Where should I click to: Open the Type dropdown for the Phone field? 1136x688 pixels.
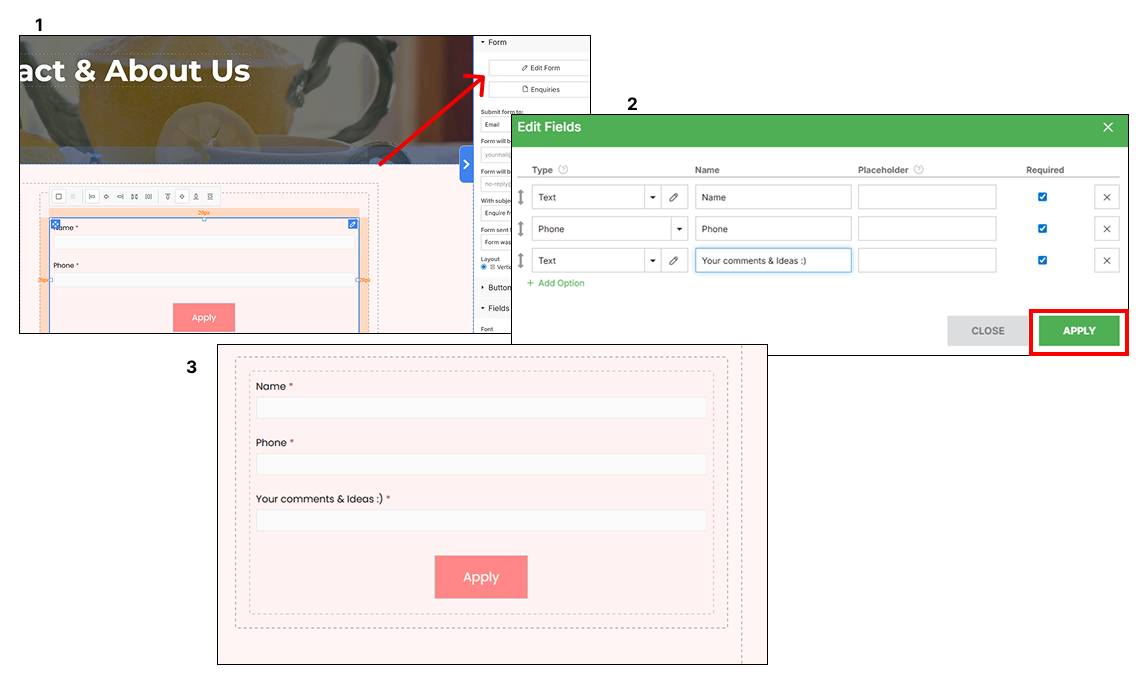(678, 228)
